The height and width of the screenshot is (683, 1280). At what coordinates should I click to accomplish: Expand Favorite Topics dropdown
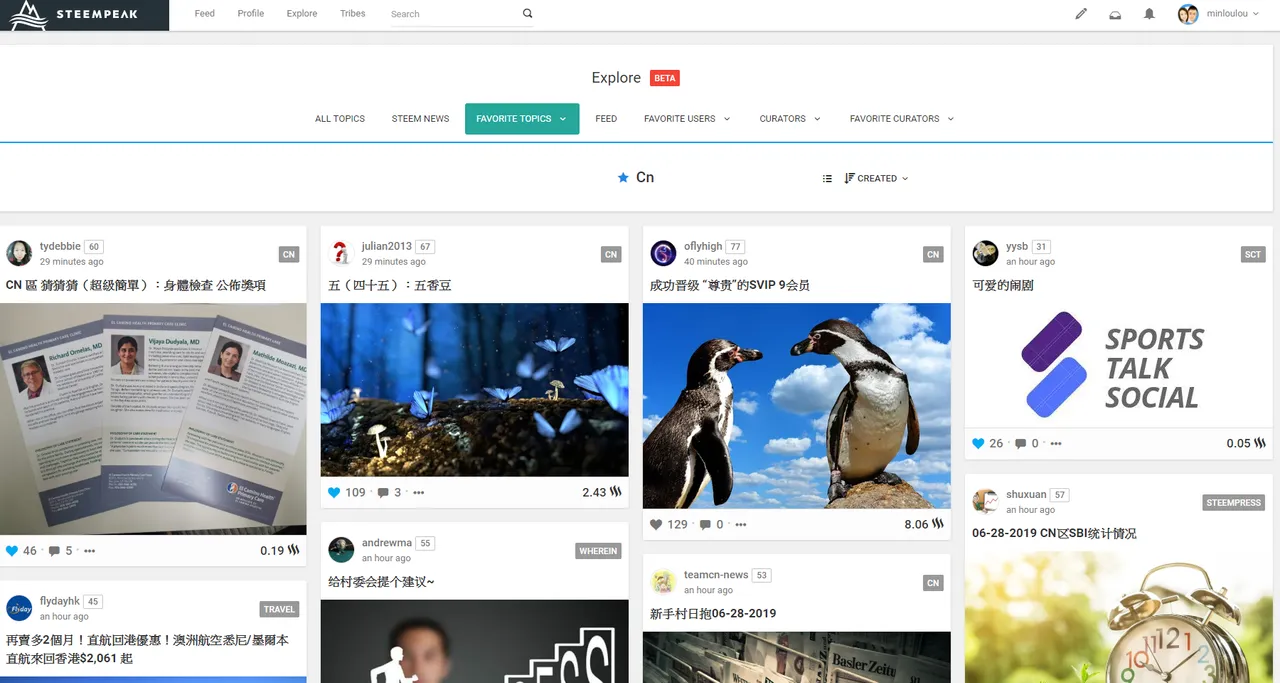coord(522,118)
